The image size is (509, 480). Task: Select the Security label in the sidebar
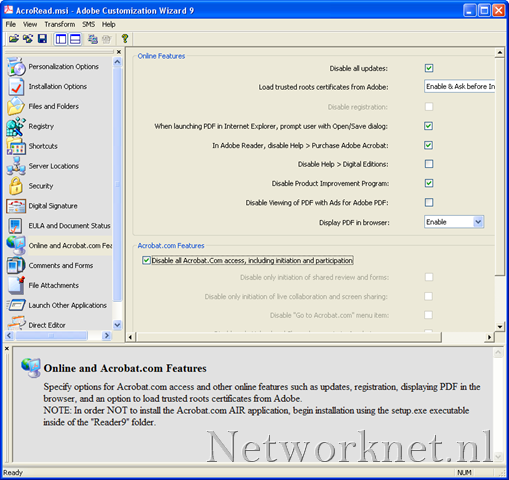tap(41, 186)
